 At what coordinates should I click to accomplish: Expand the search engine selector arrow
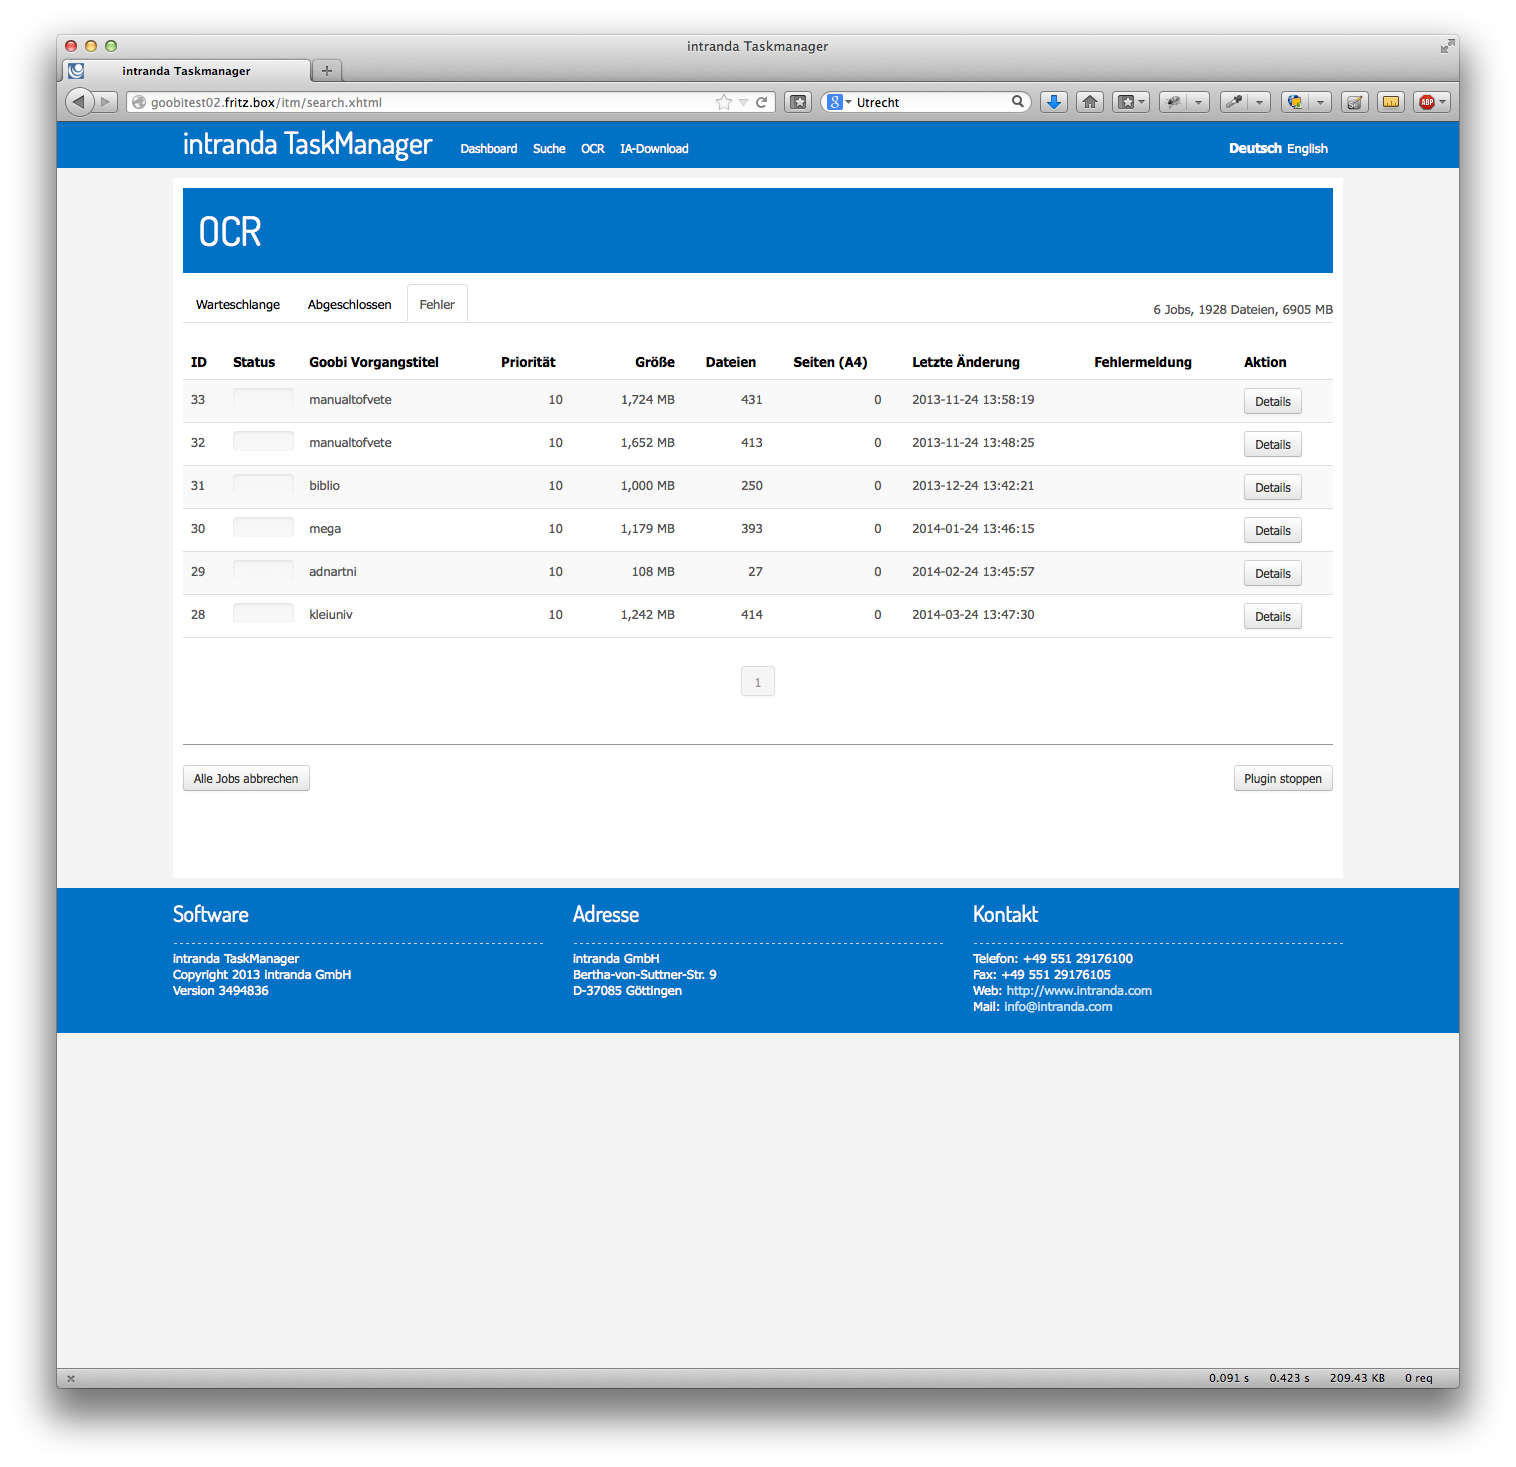pyautogui.click(x=849, y=102)
